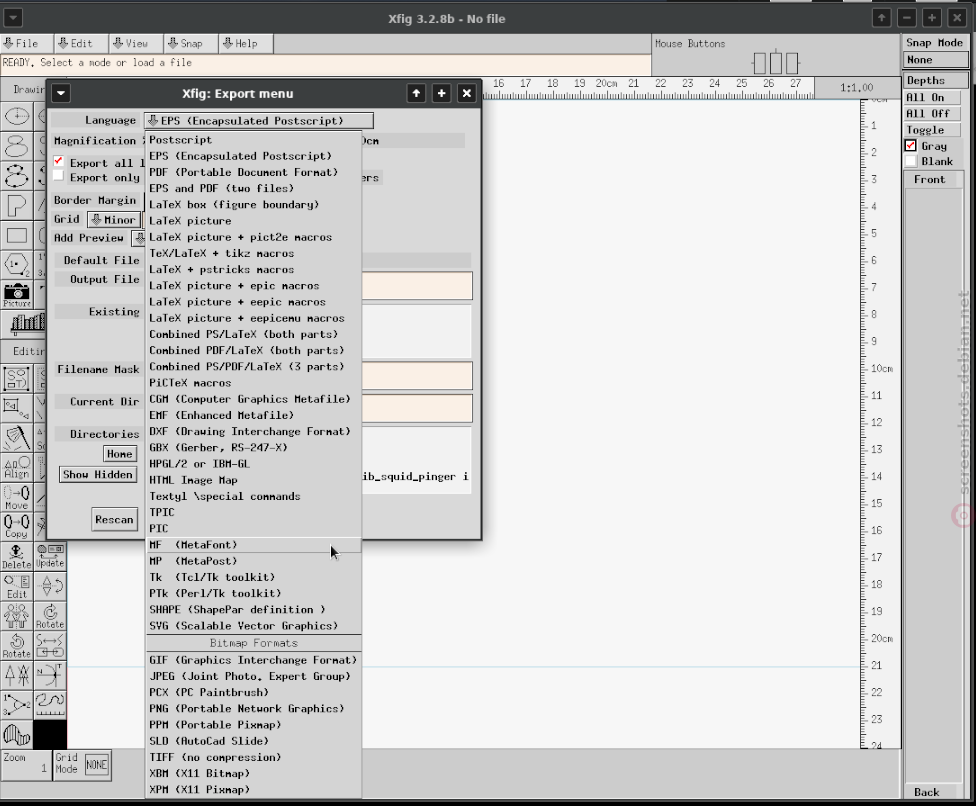
Task: Select the curve length measure tool
Action: coord(50,705)
